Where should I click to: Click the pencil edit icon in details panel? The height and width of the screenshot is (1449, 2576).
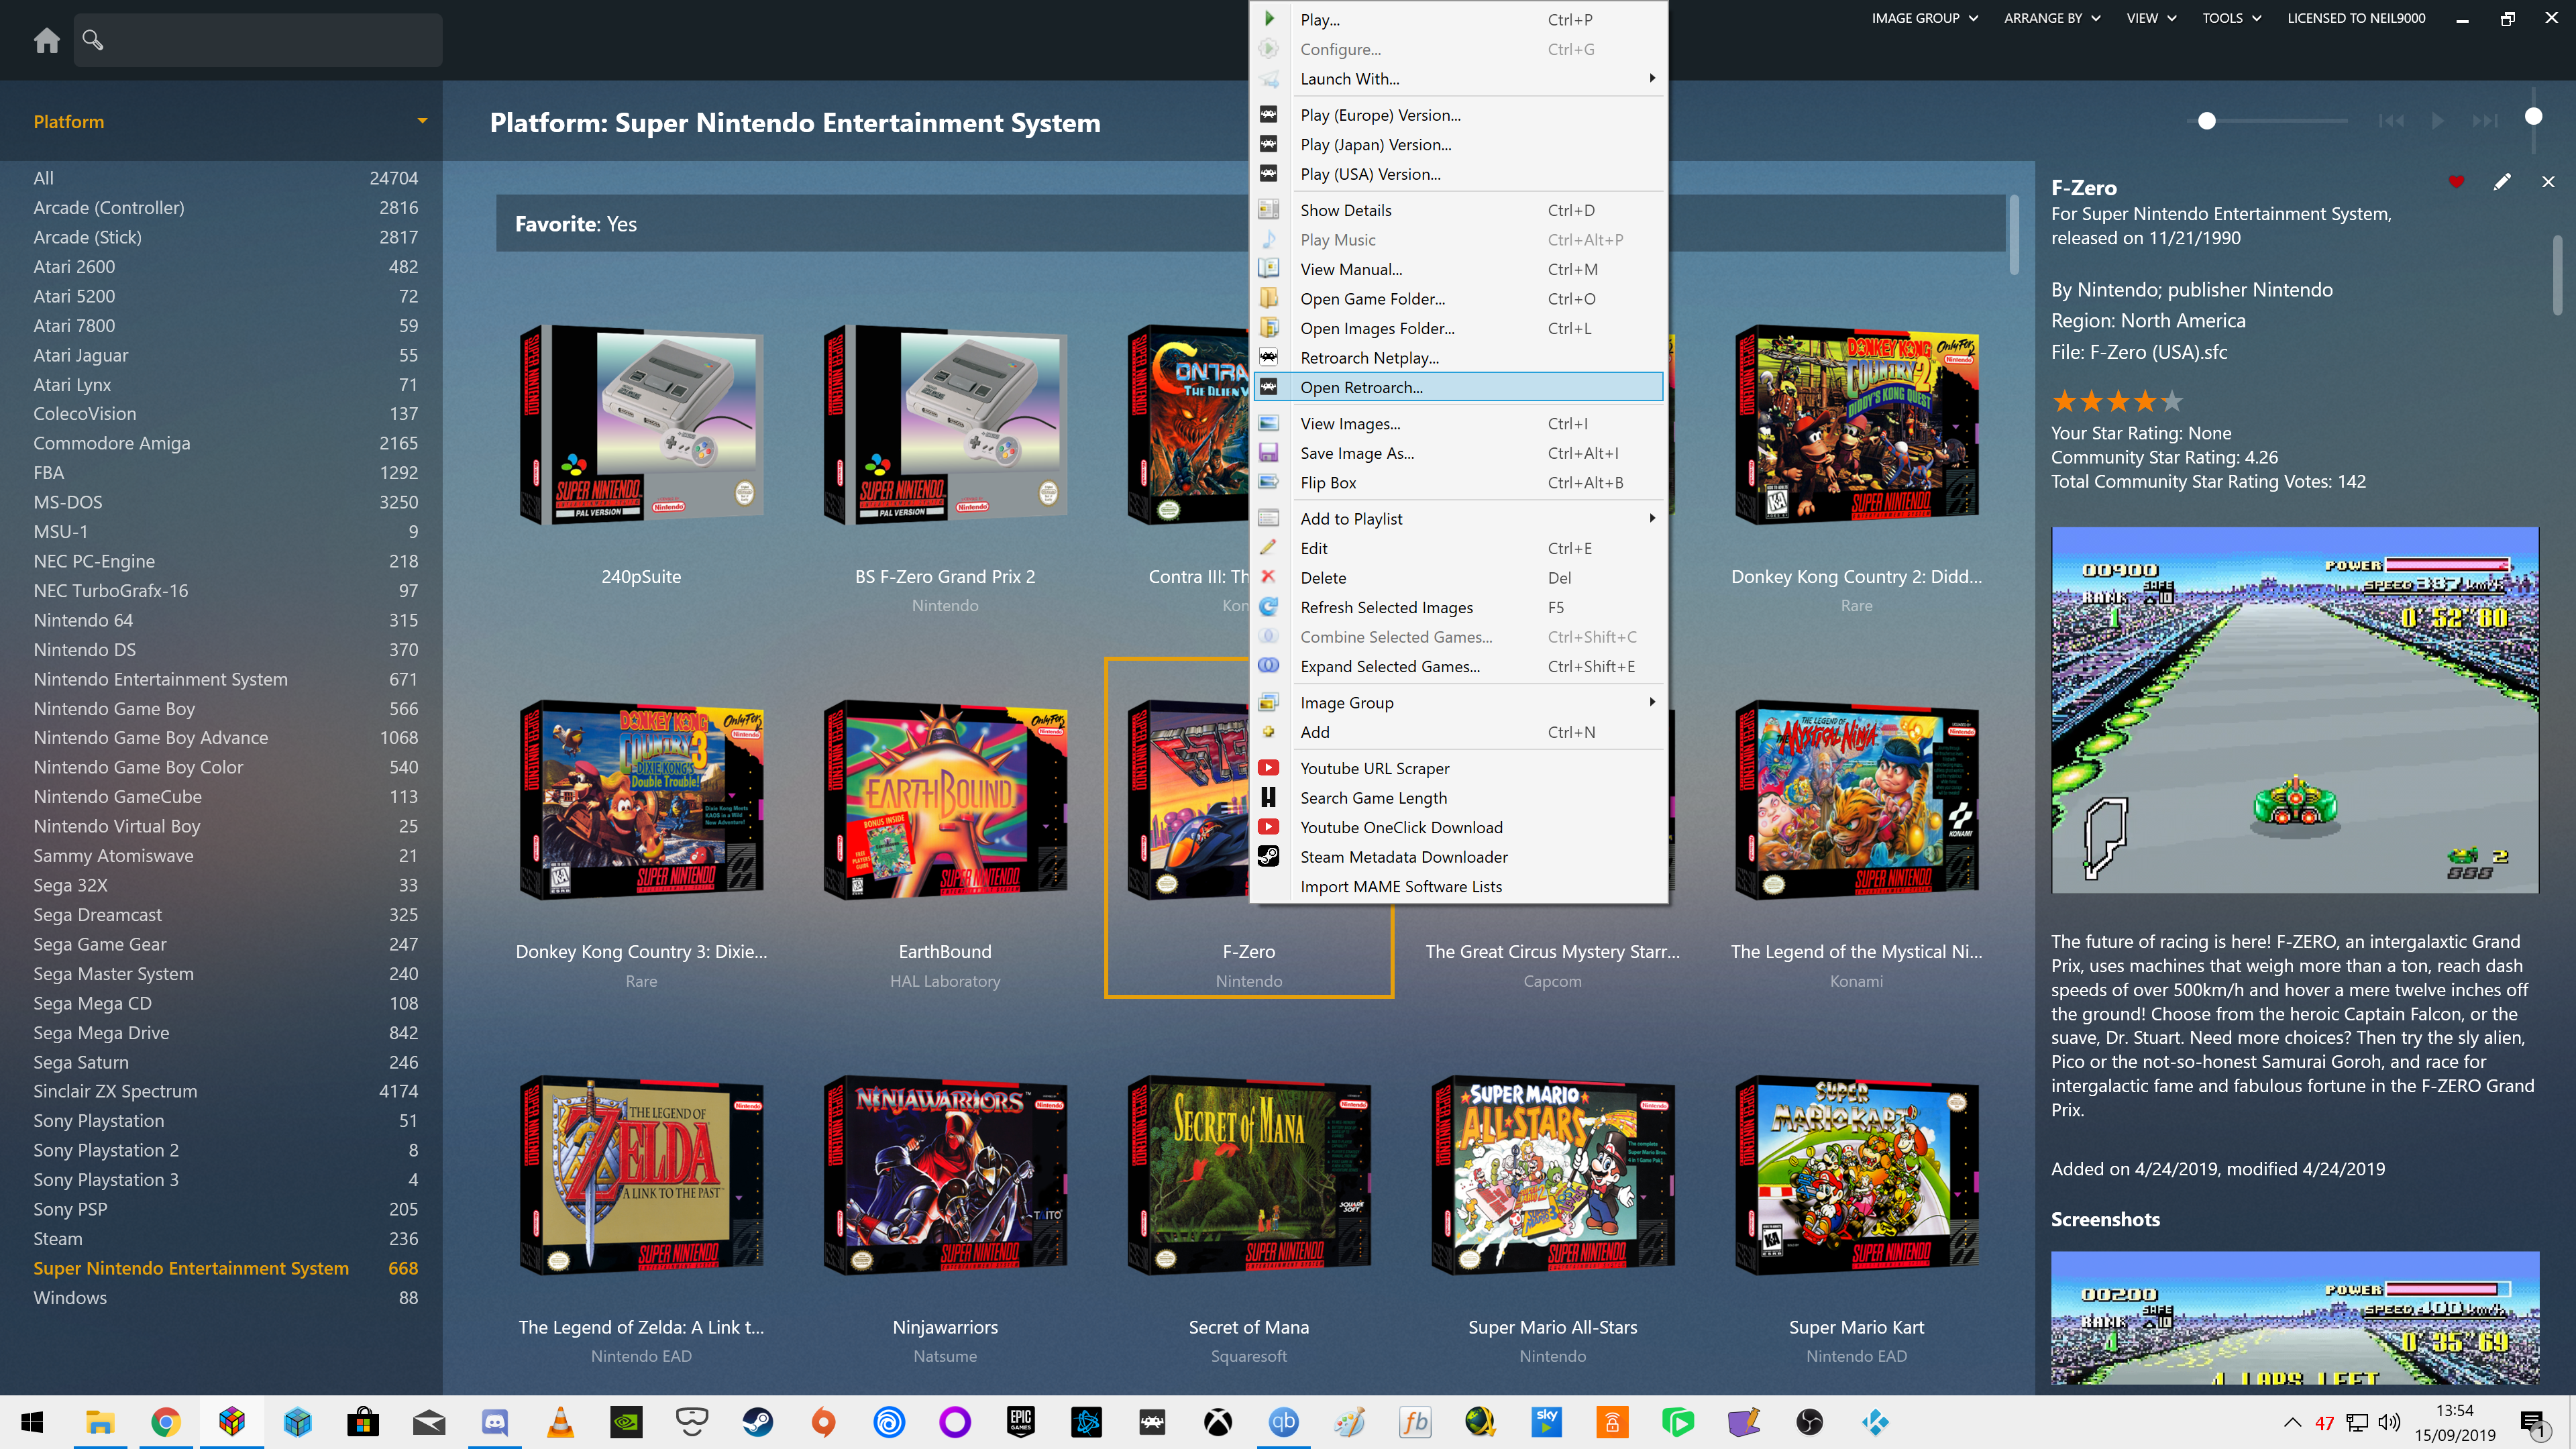point(2502,182)
